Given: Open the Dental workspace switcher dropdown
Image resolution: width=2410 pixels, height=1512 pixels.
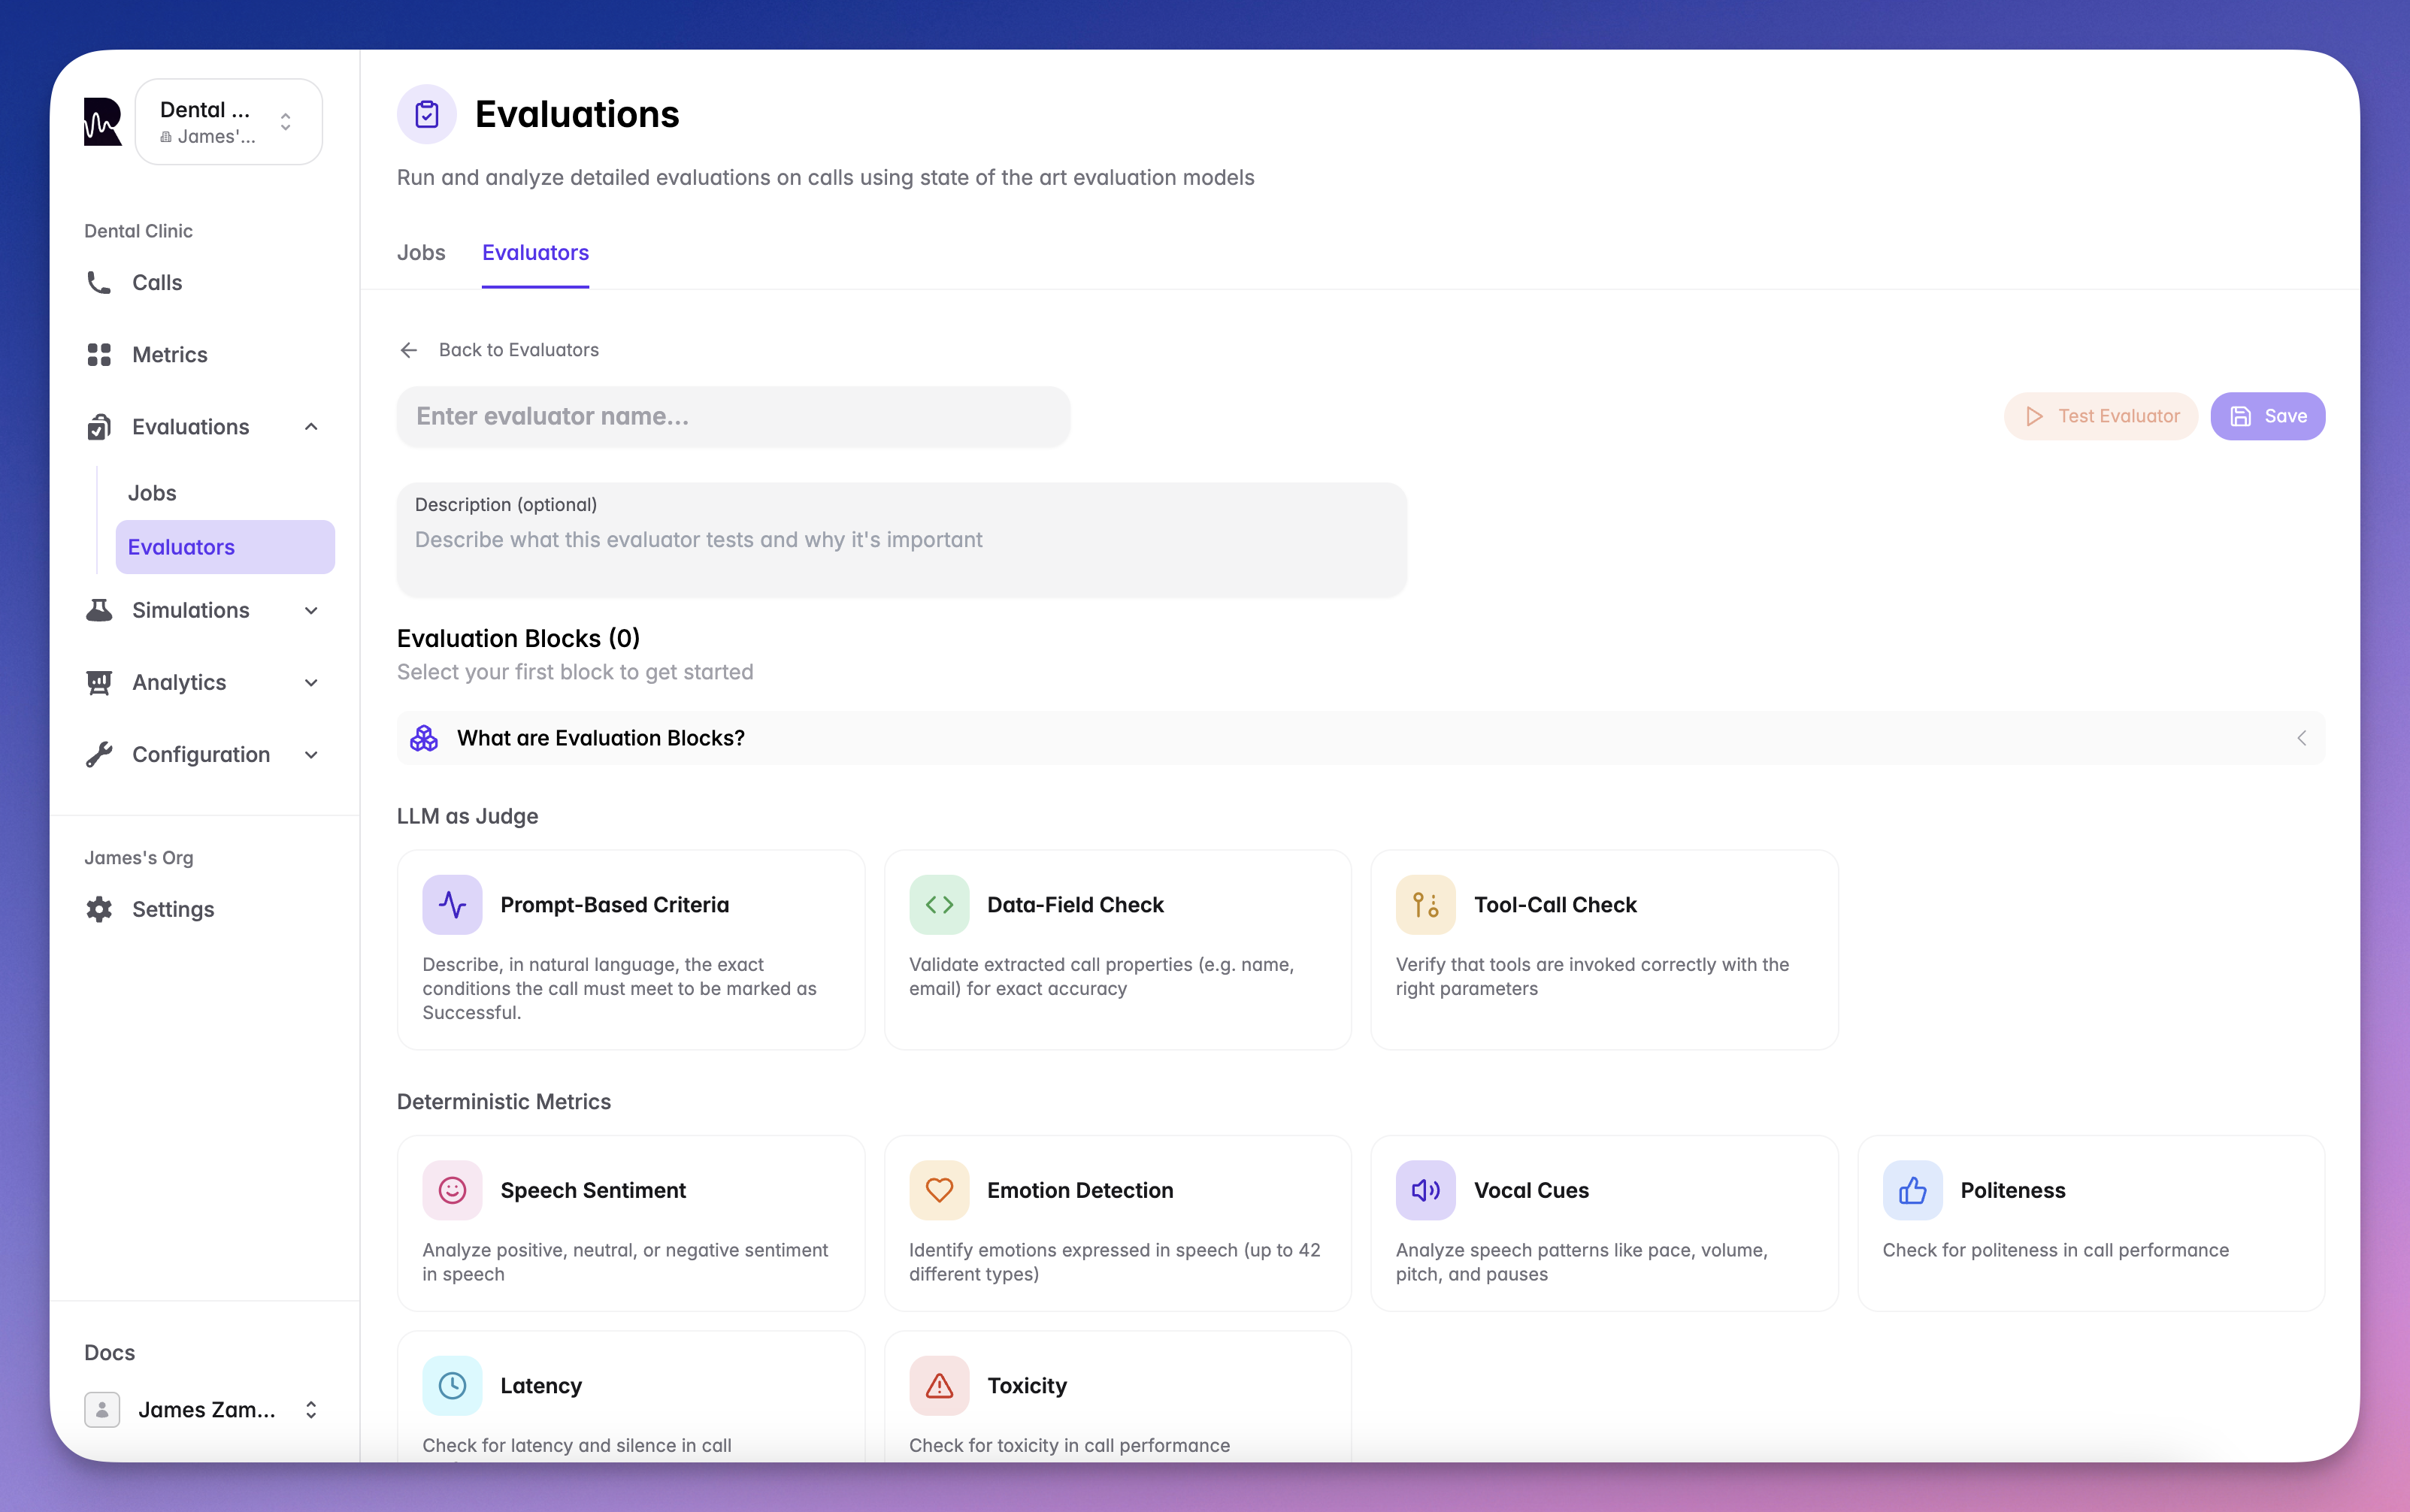Looking at the screenshot, I should pyautogui.click(x=228, y=122).
